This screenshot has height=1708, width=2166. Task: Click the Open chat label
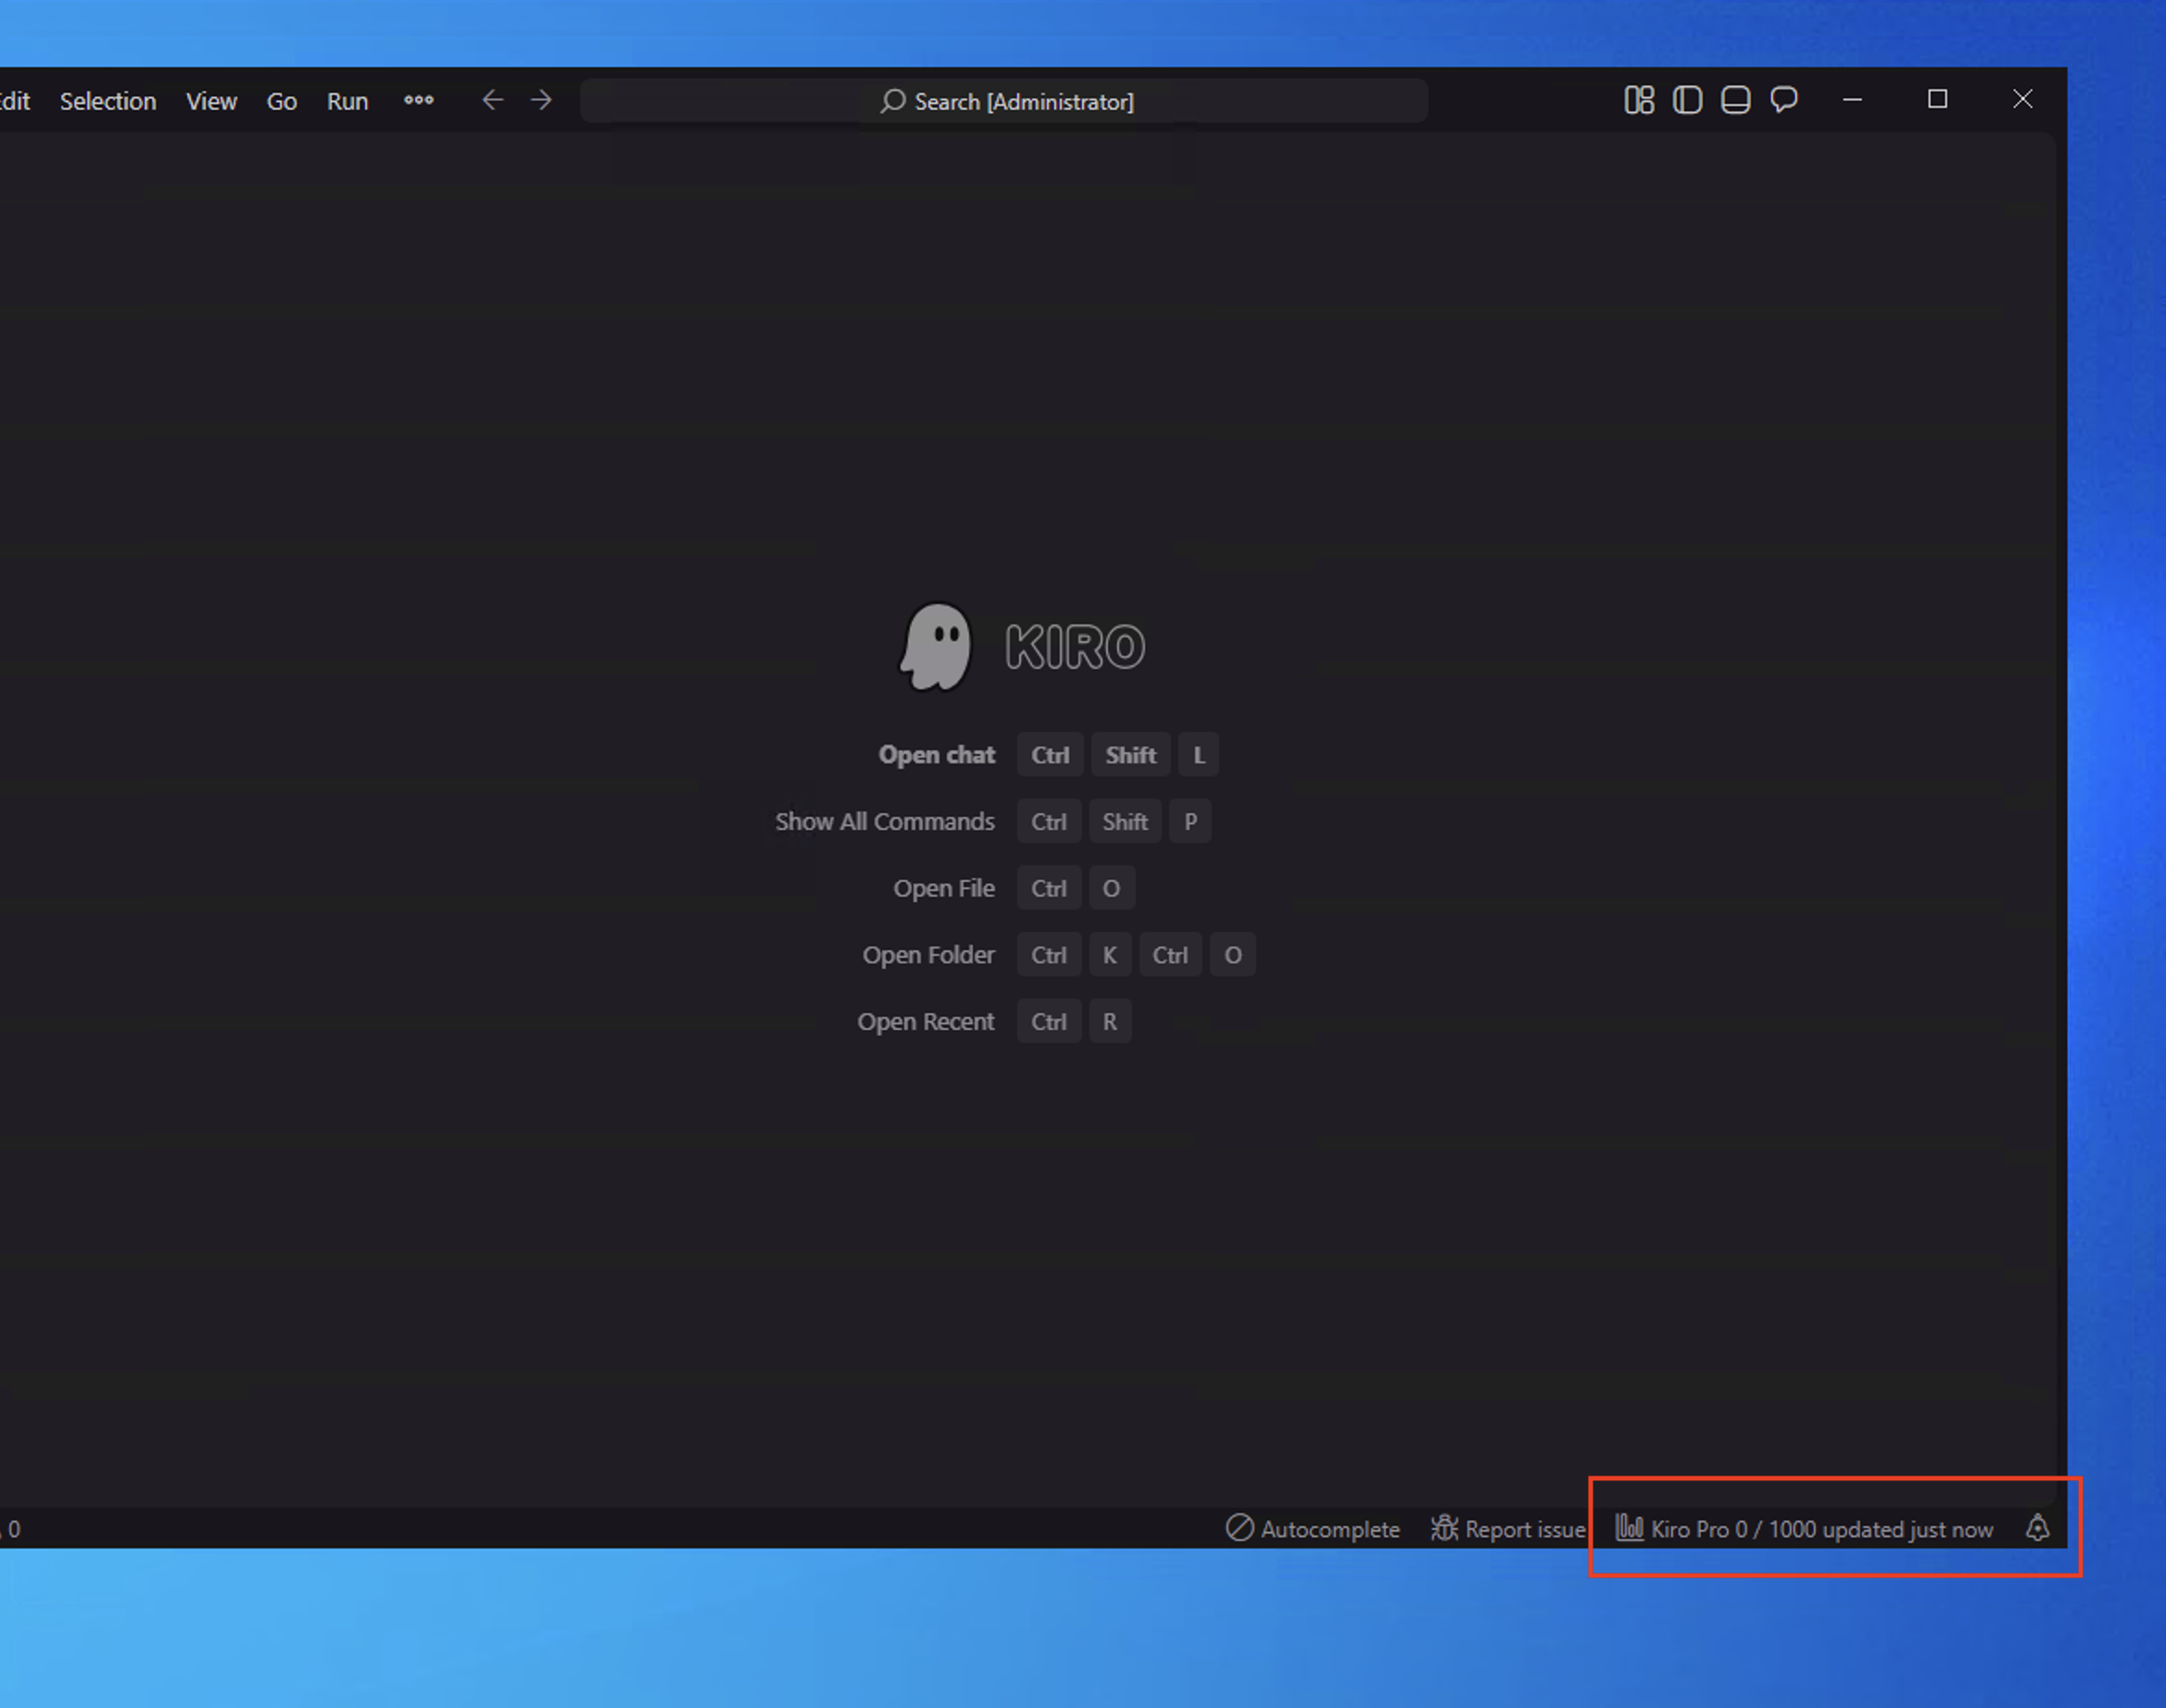936,755
